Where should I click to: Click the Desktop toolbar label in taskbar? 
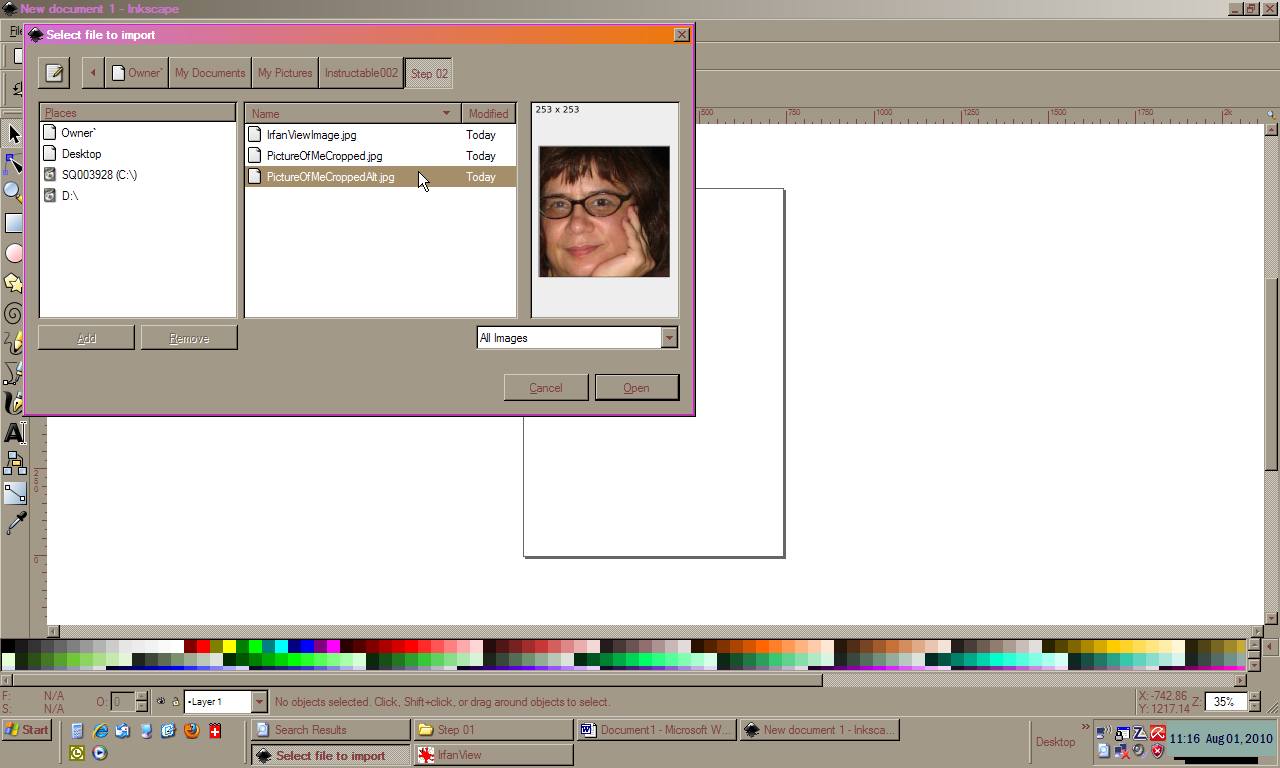pyautogui.click(x=1055, y=742)
